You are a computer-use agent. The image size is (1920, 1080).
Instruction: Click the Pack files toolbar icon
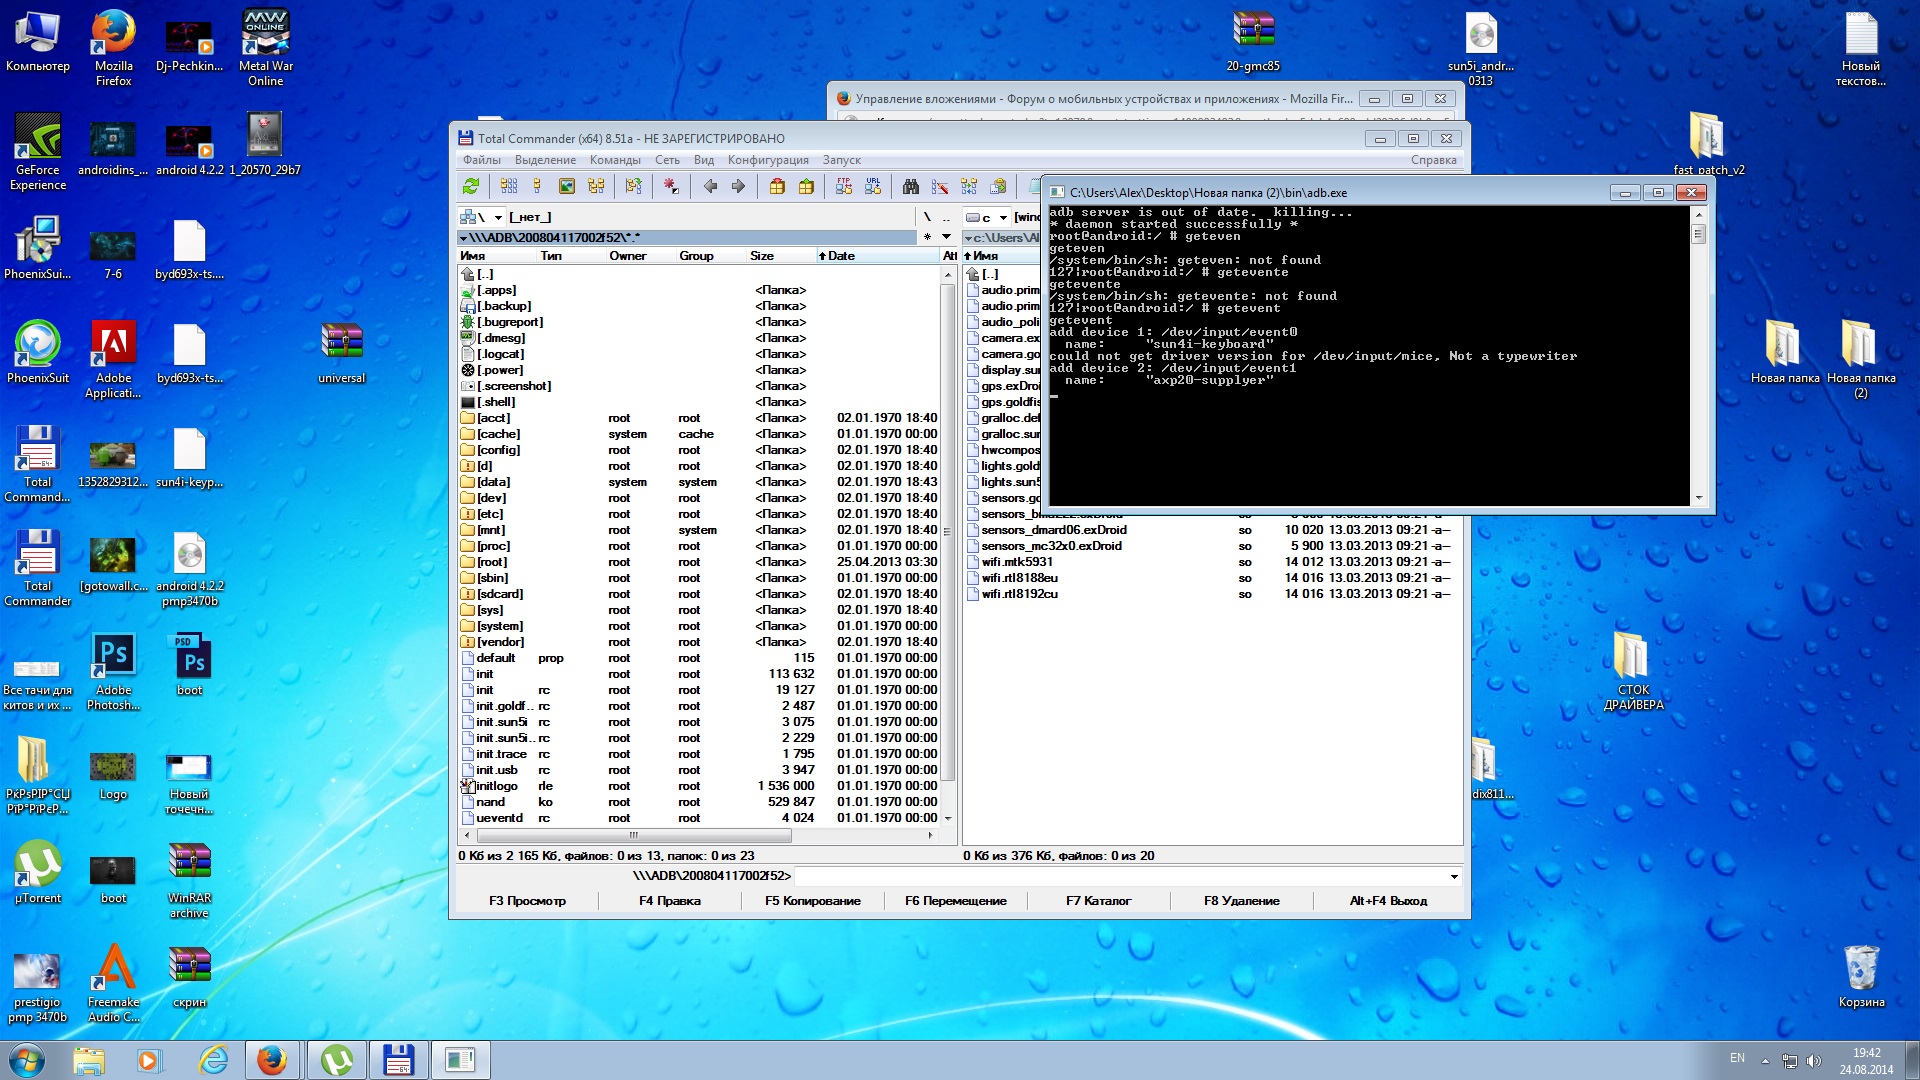777,186
